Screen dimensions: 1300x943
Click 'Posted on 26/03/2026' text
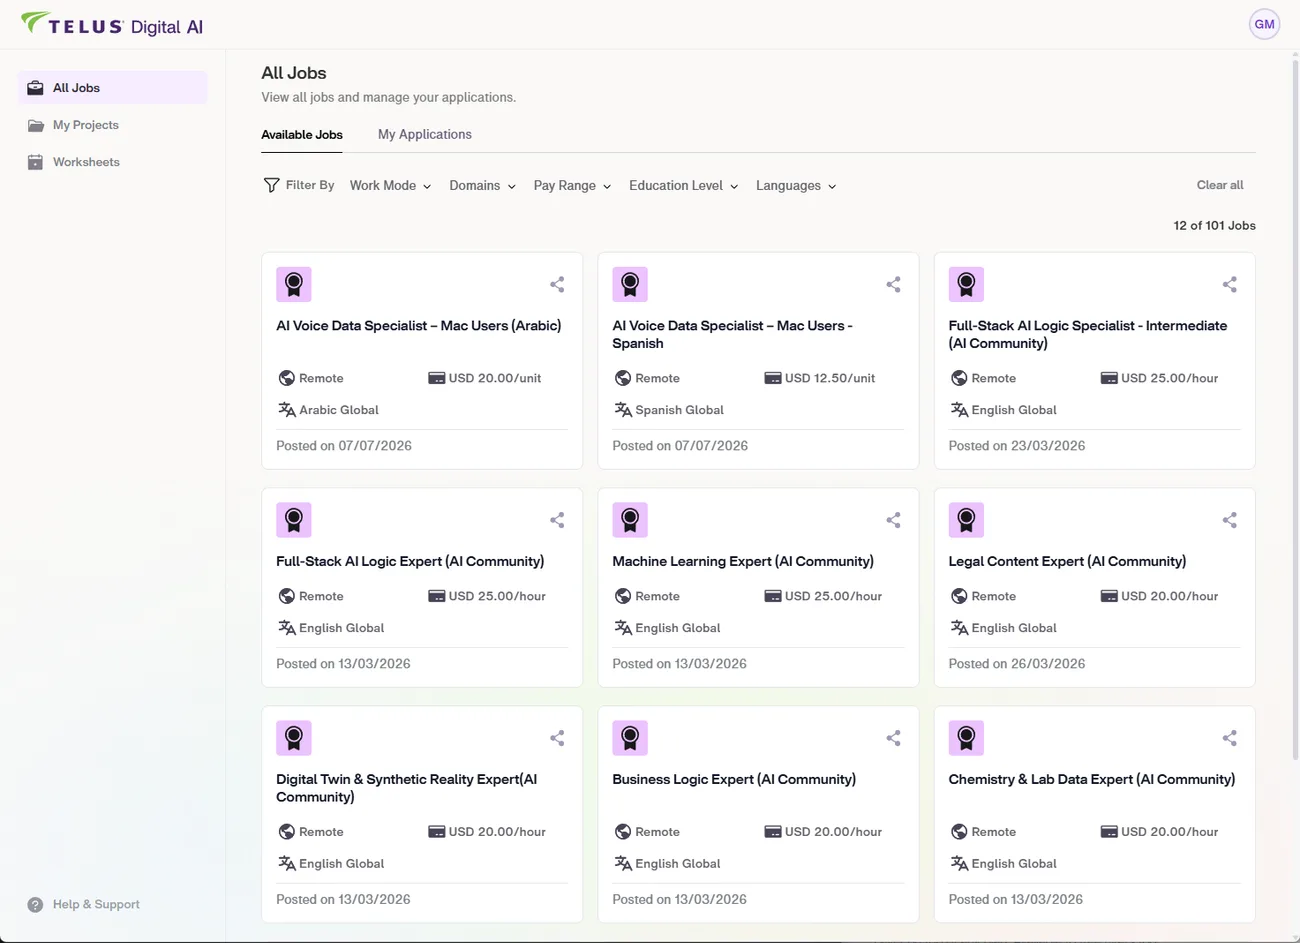point(1016,664)
